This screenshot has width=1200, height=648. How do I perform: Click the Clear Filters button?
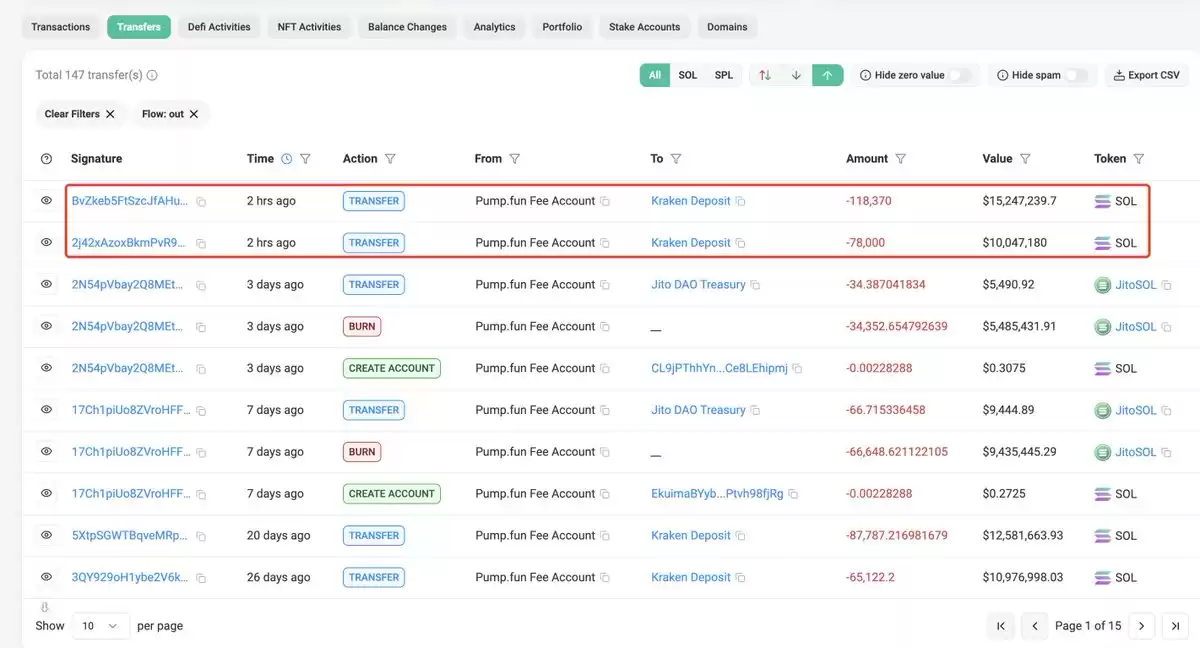point(79,114)
